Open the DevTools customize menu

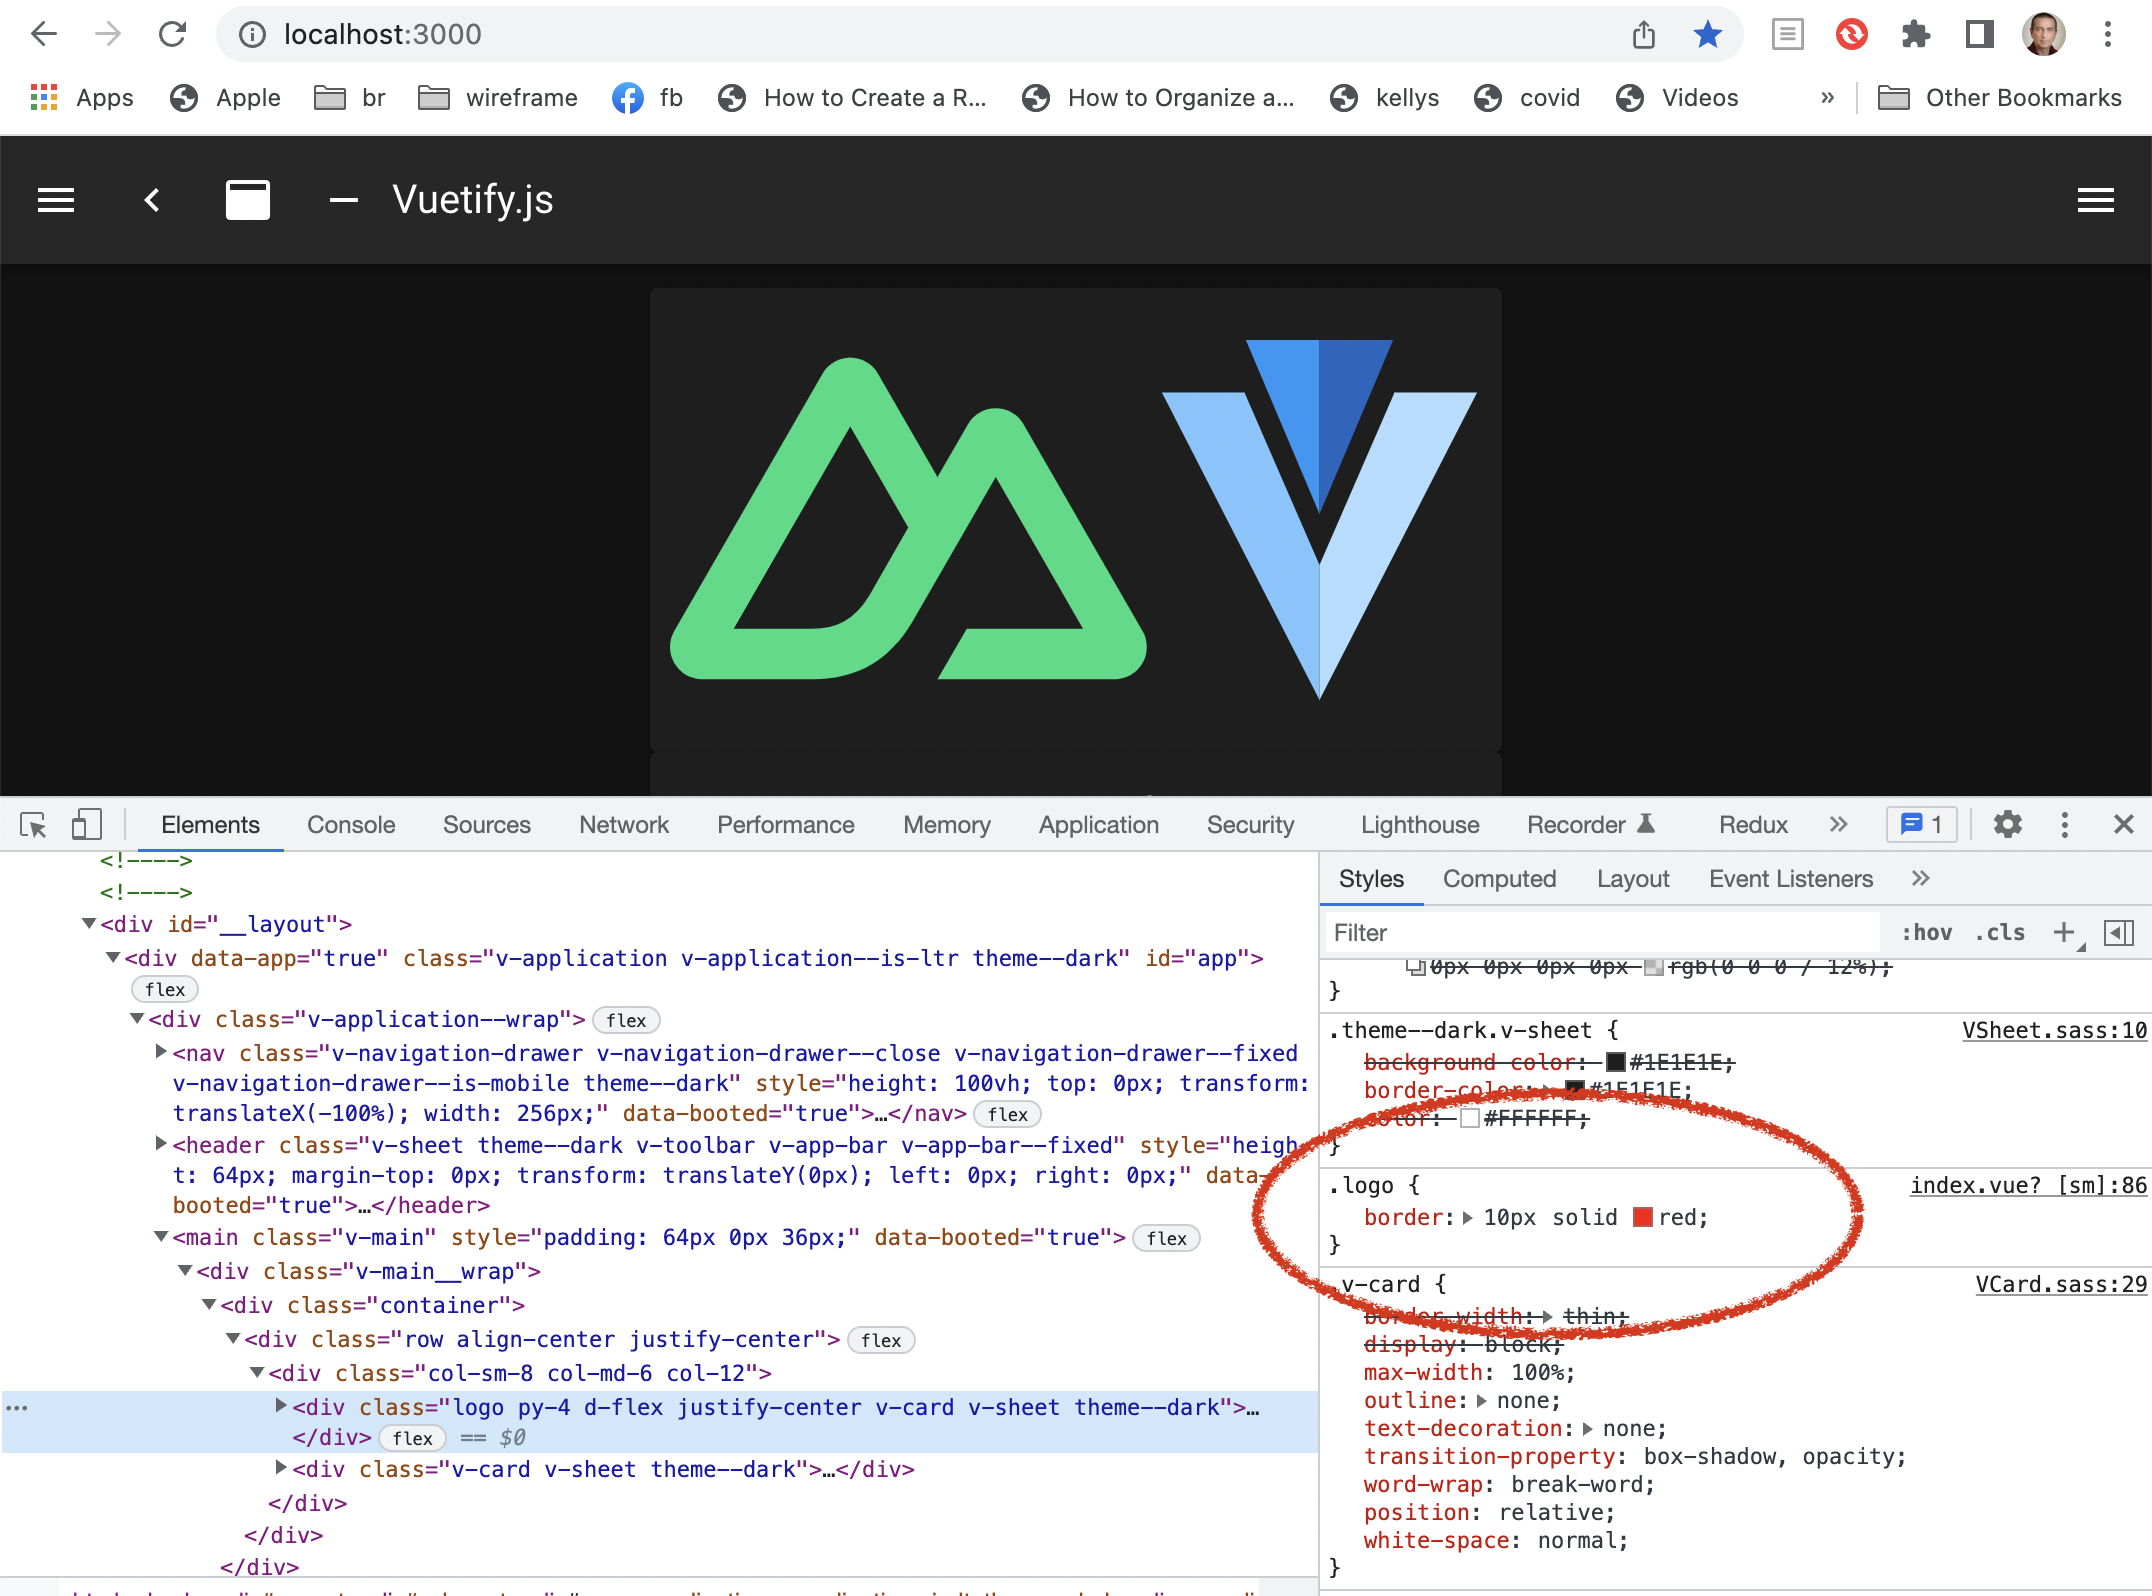2064,825
